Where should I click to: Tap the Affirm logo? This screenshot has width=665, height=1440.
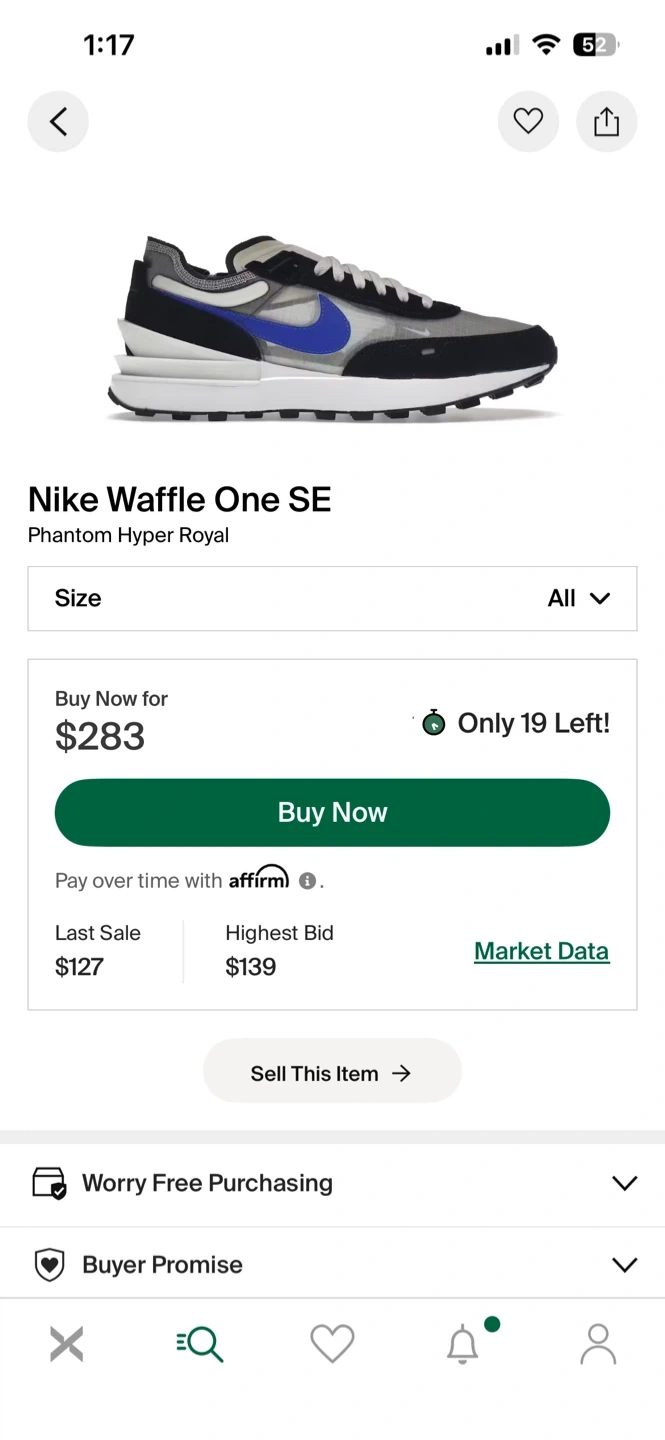(x=259, y=878)
